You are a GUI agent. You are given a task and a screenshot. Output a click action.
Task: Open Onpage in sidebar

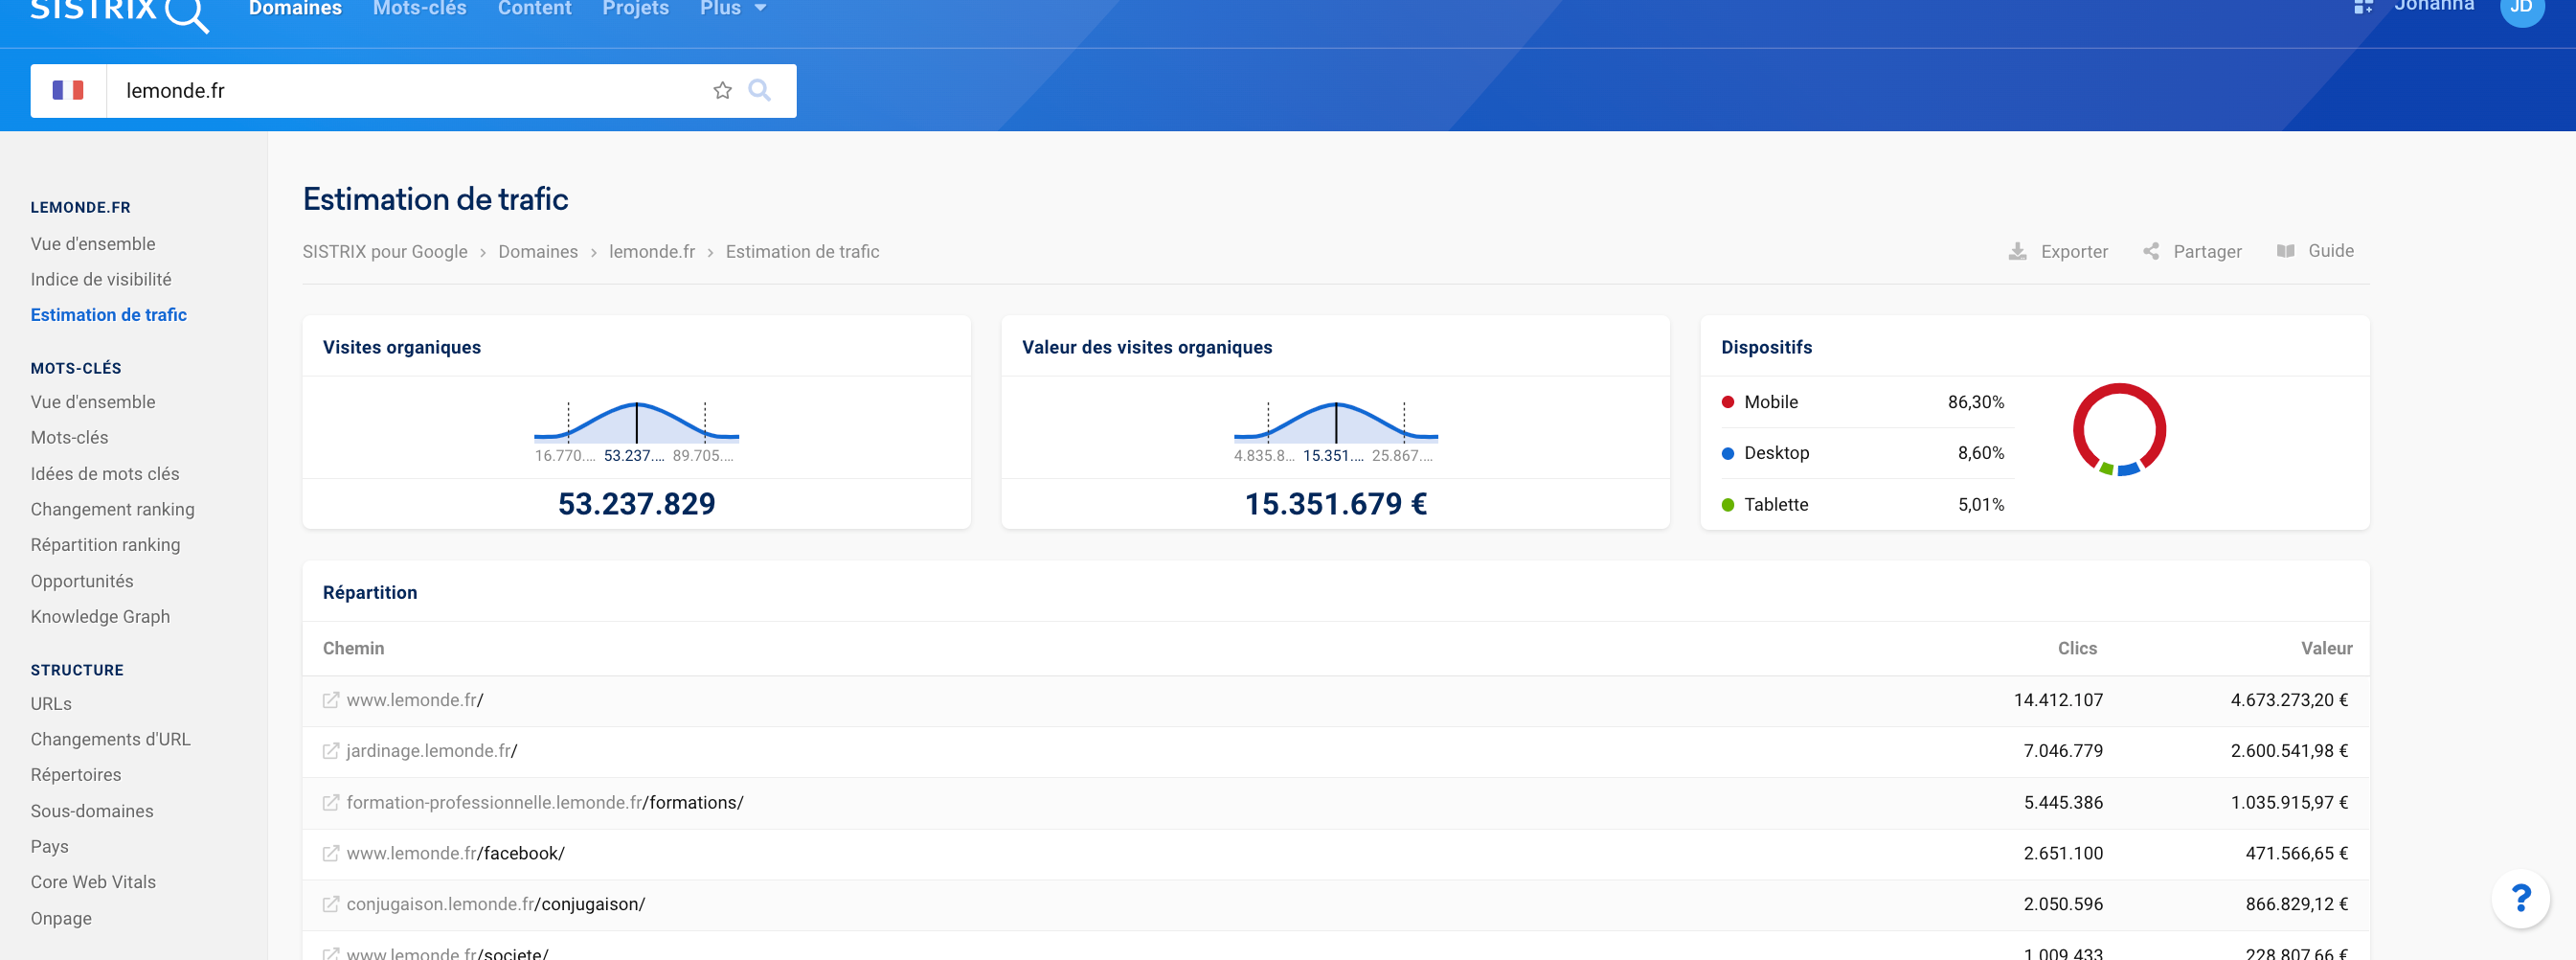pos(61,919)
